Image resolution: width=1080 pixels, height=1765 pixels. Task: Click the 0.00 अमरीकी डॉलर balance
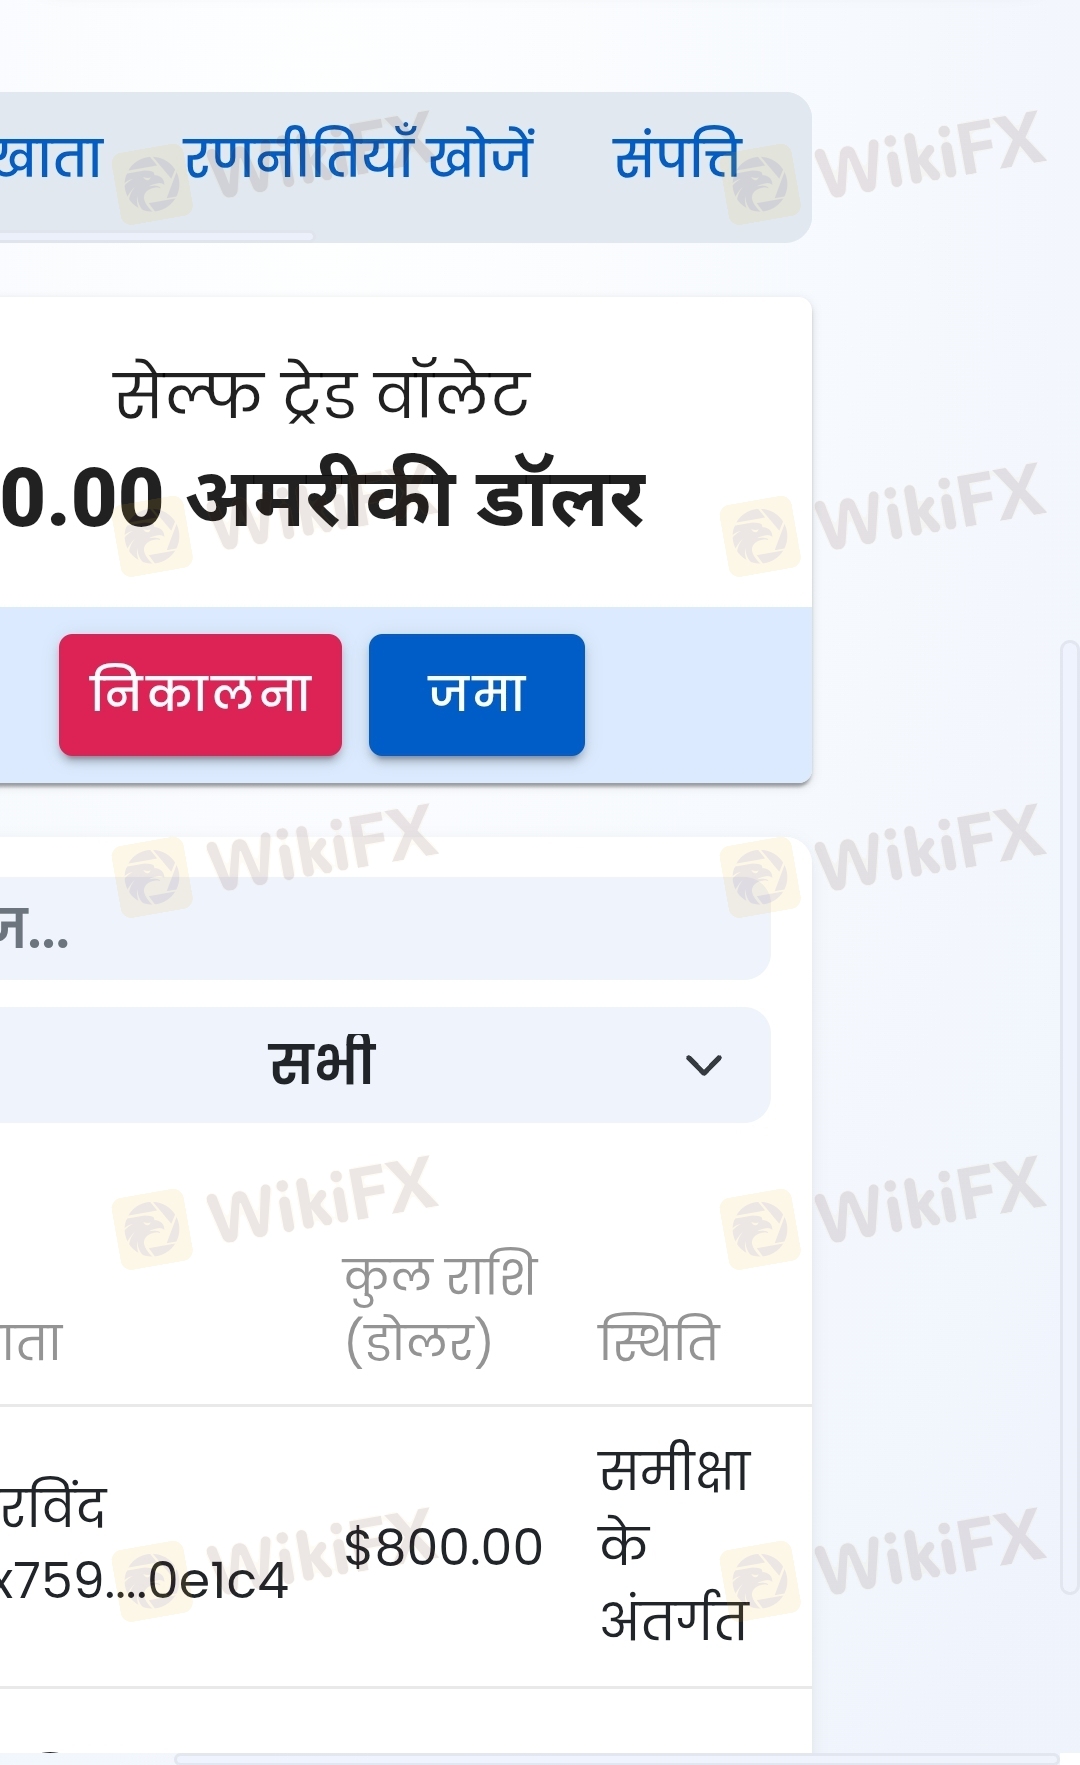pos(322,498)
